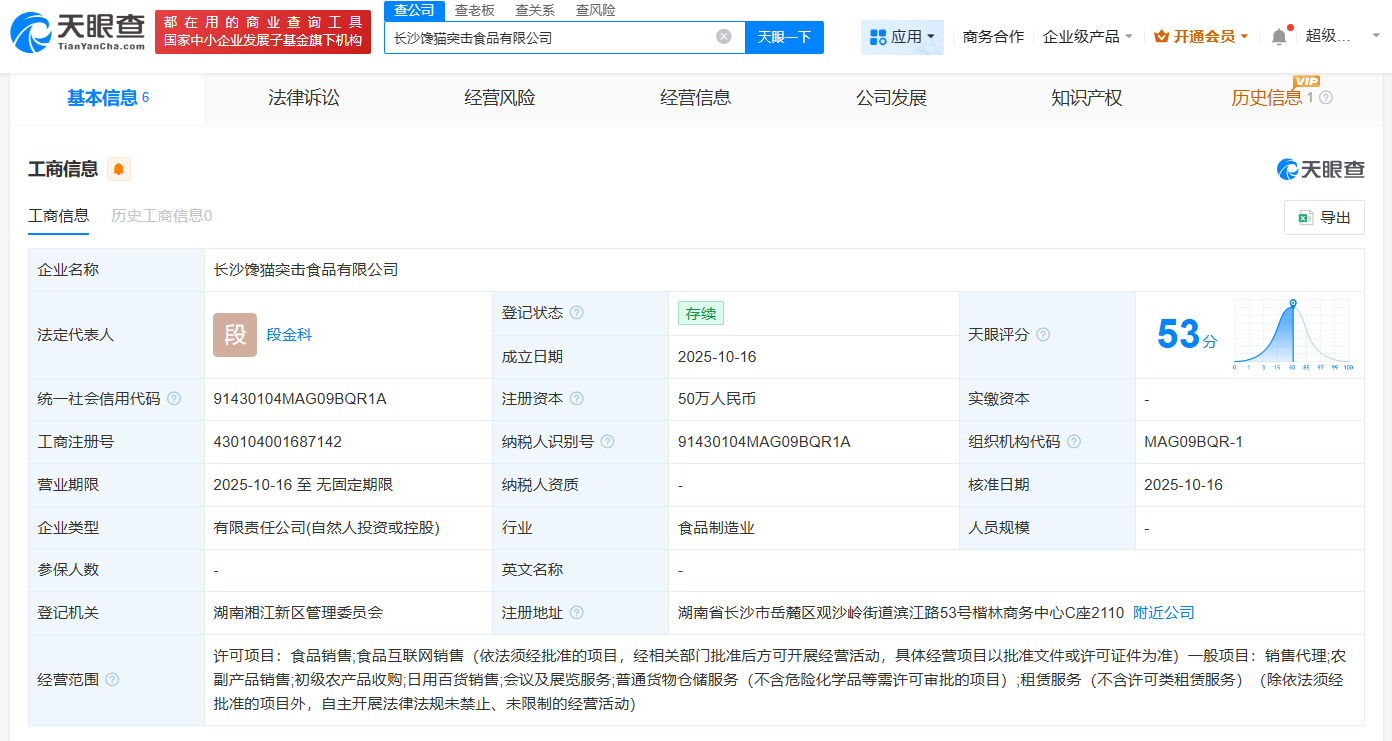This screenshot has height=741, width=1392.
Task: Click the 导出 export button
Action: click(1324, 217)
